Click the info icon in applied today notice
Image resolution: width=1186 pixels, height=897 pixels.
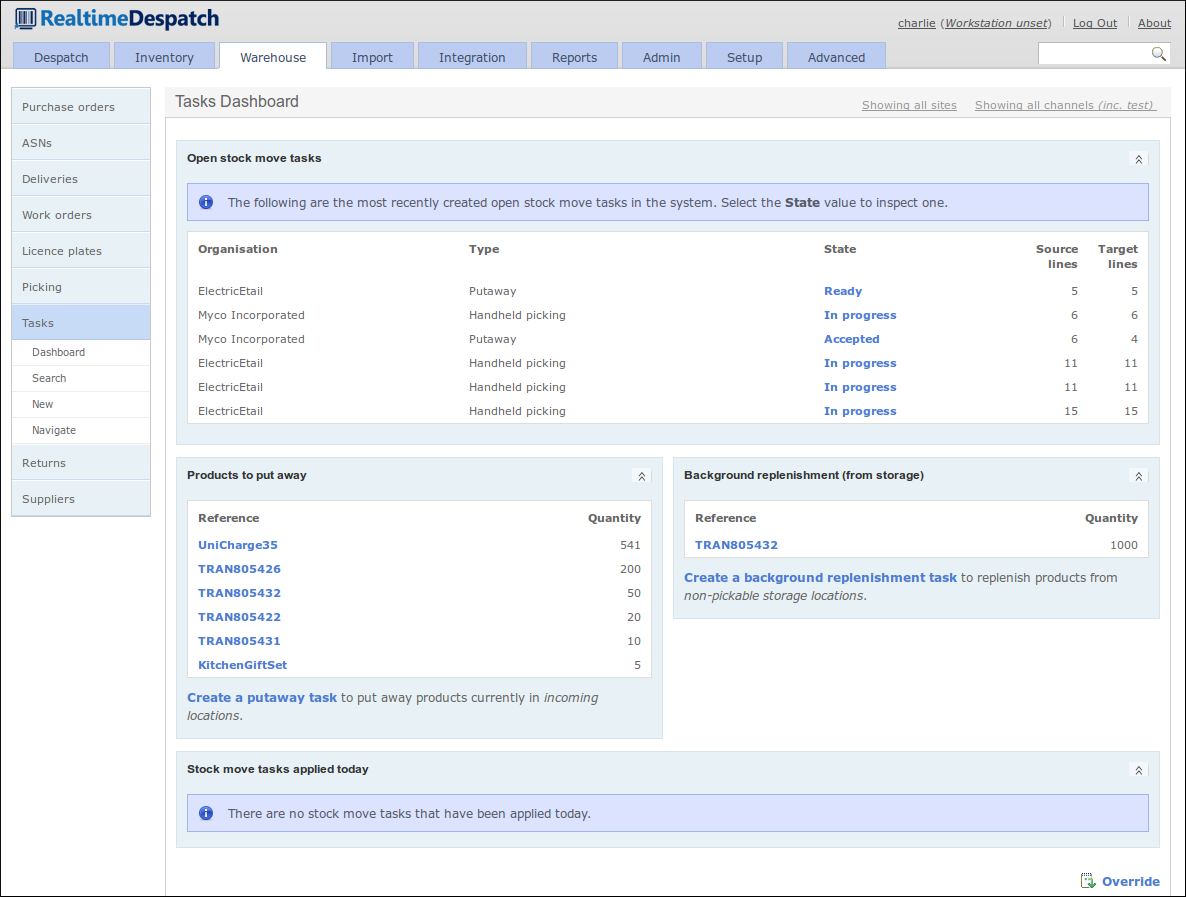pyautogui.click(x=206, y=813)
